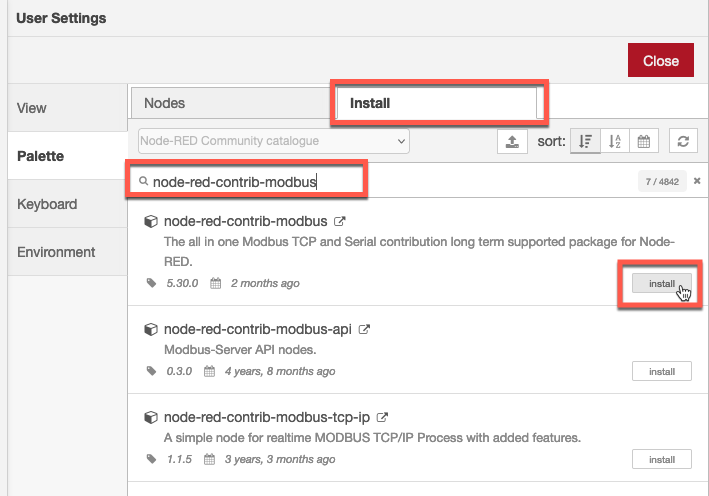Click the 'Modbus-Server API nodes.' description
The image size is (709, 496).
click(240, 350)
